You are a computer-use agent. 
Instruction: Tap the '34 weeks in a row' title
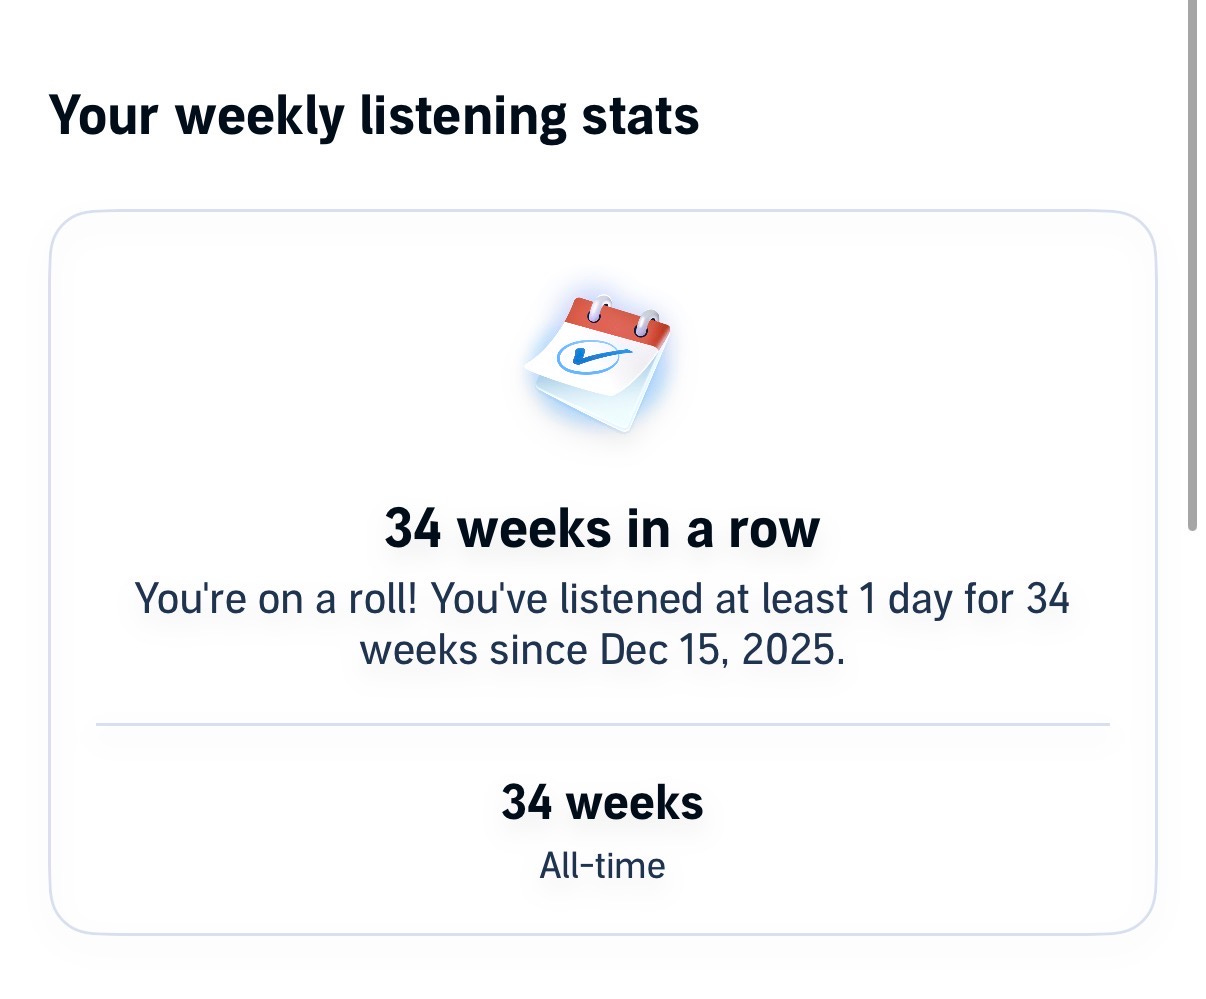click(602, 528)
